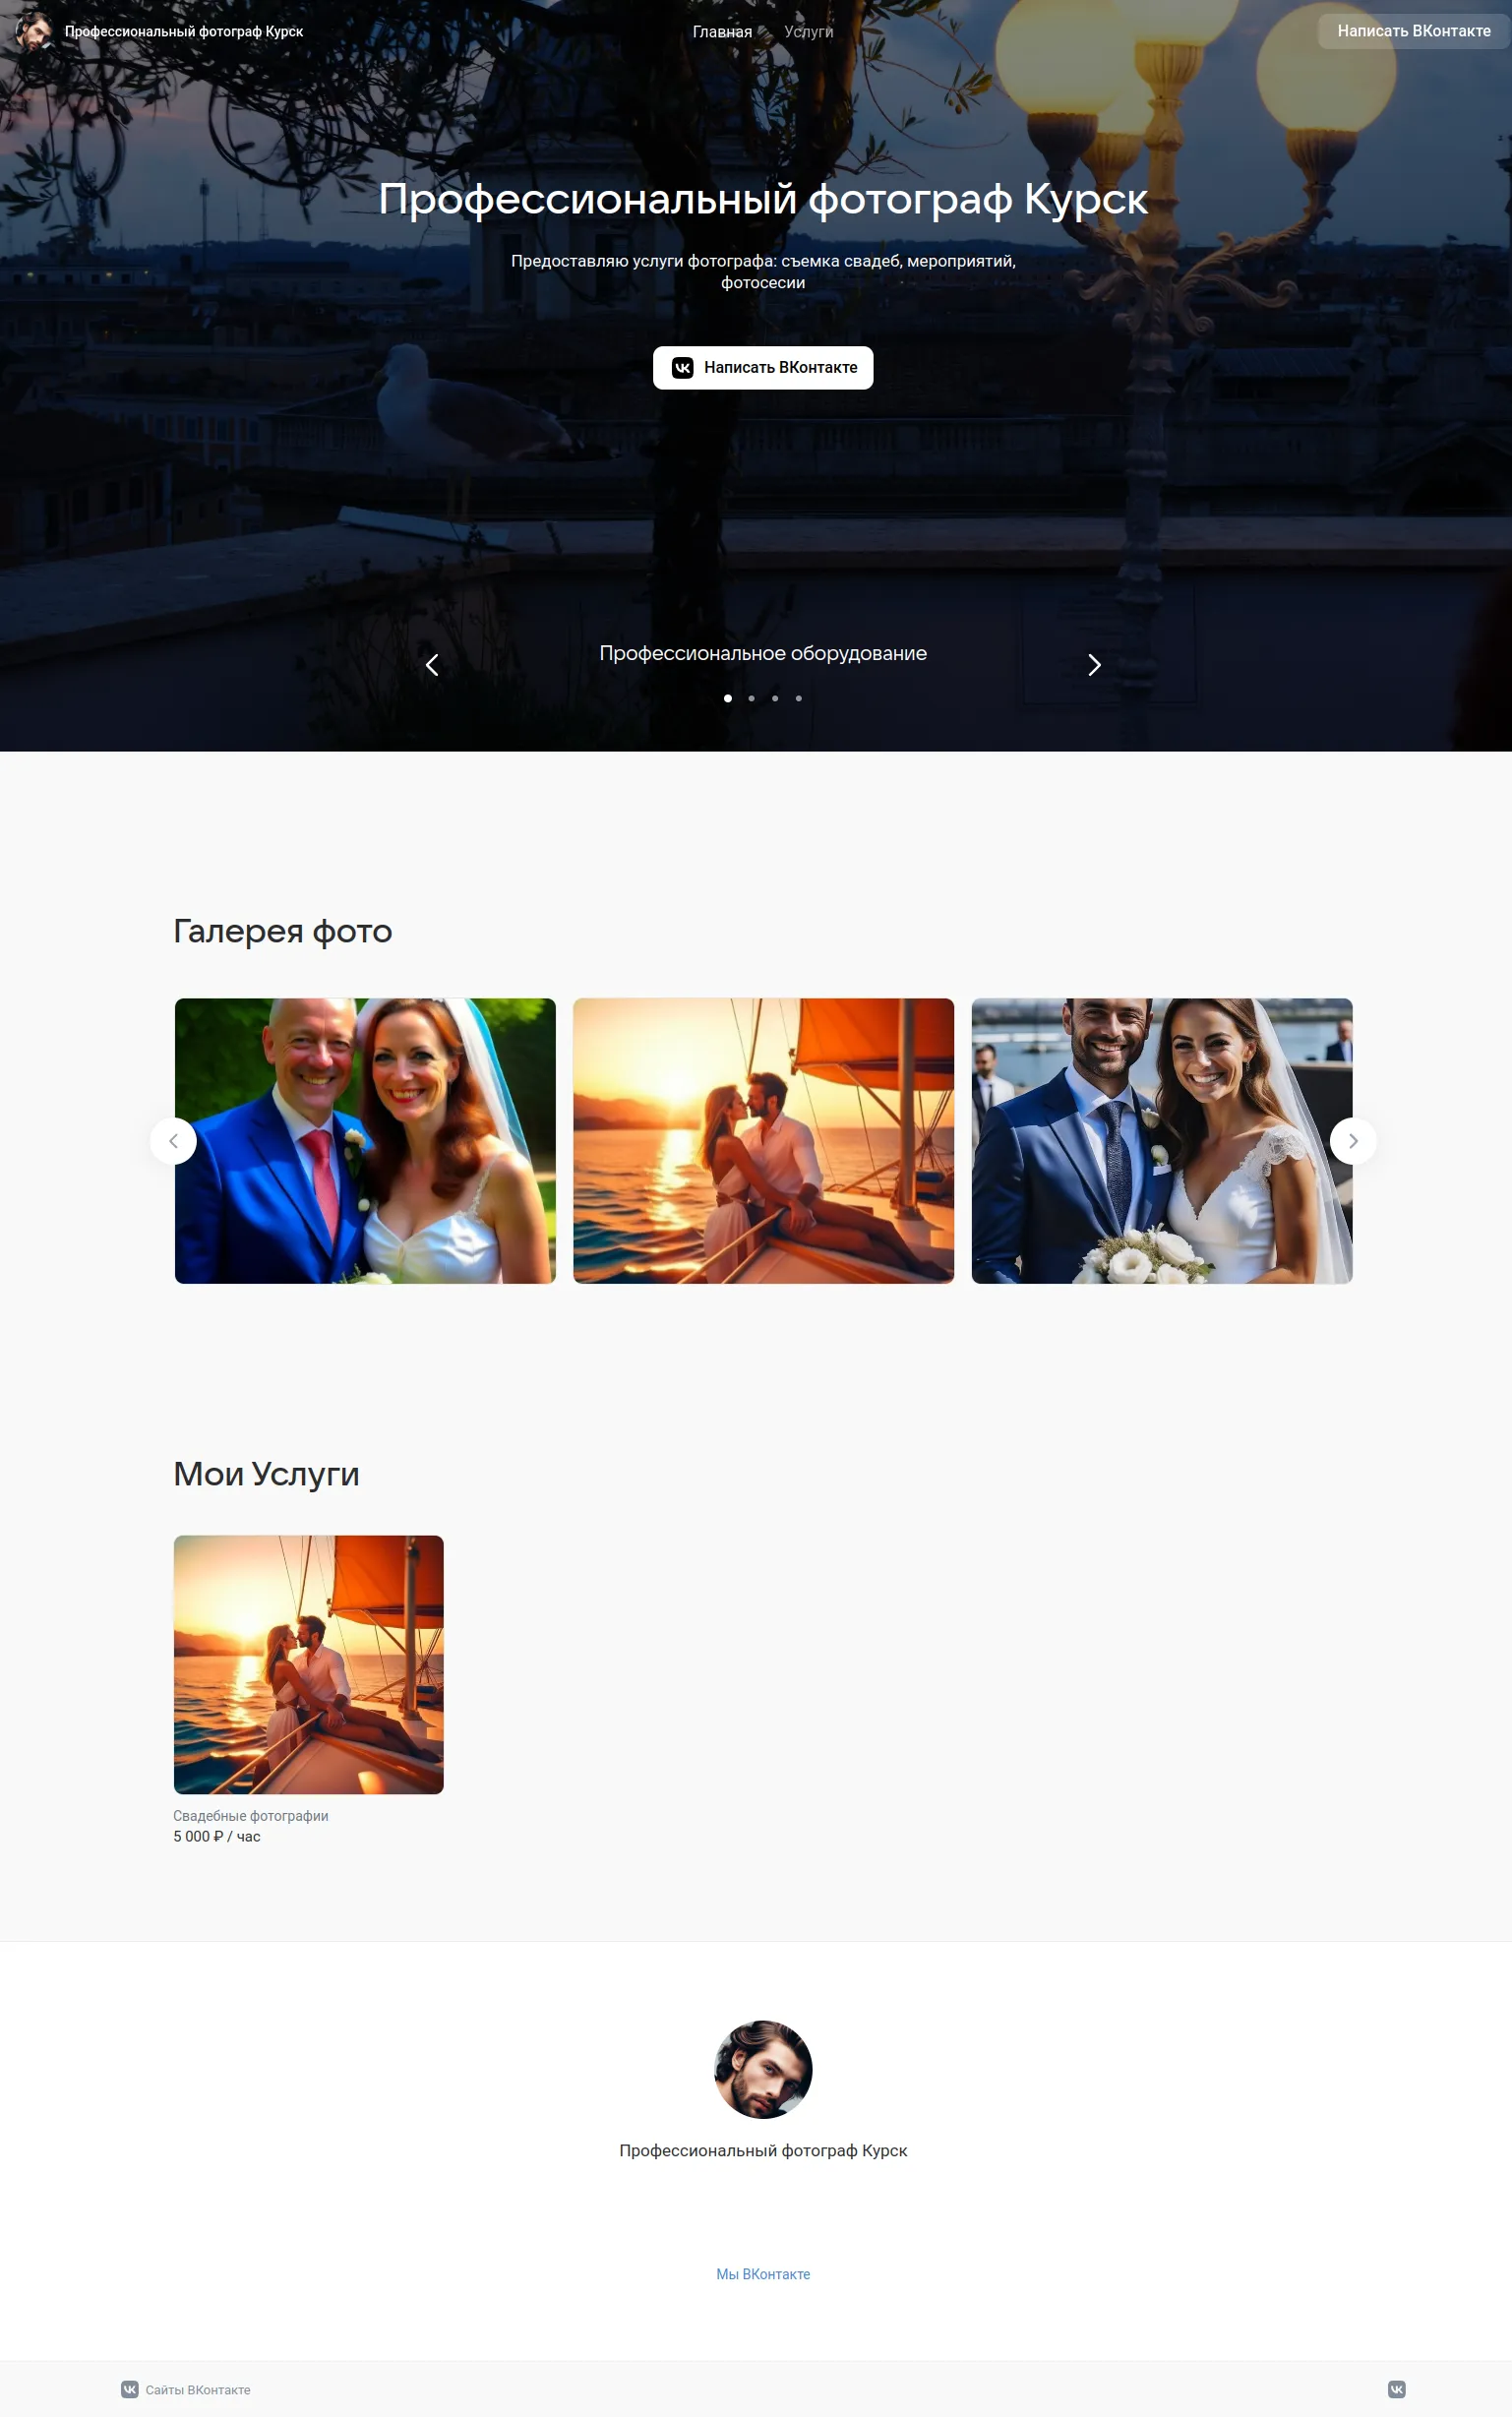Select the fourth hero slider dot
The height and width of the screenshot is (2417, 1512).
click(x=799, y=698)
